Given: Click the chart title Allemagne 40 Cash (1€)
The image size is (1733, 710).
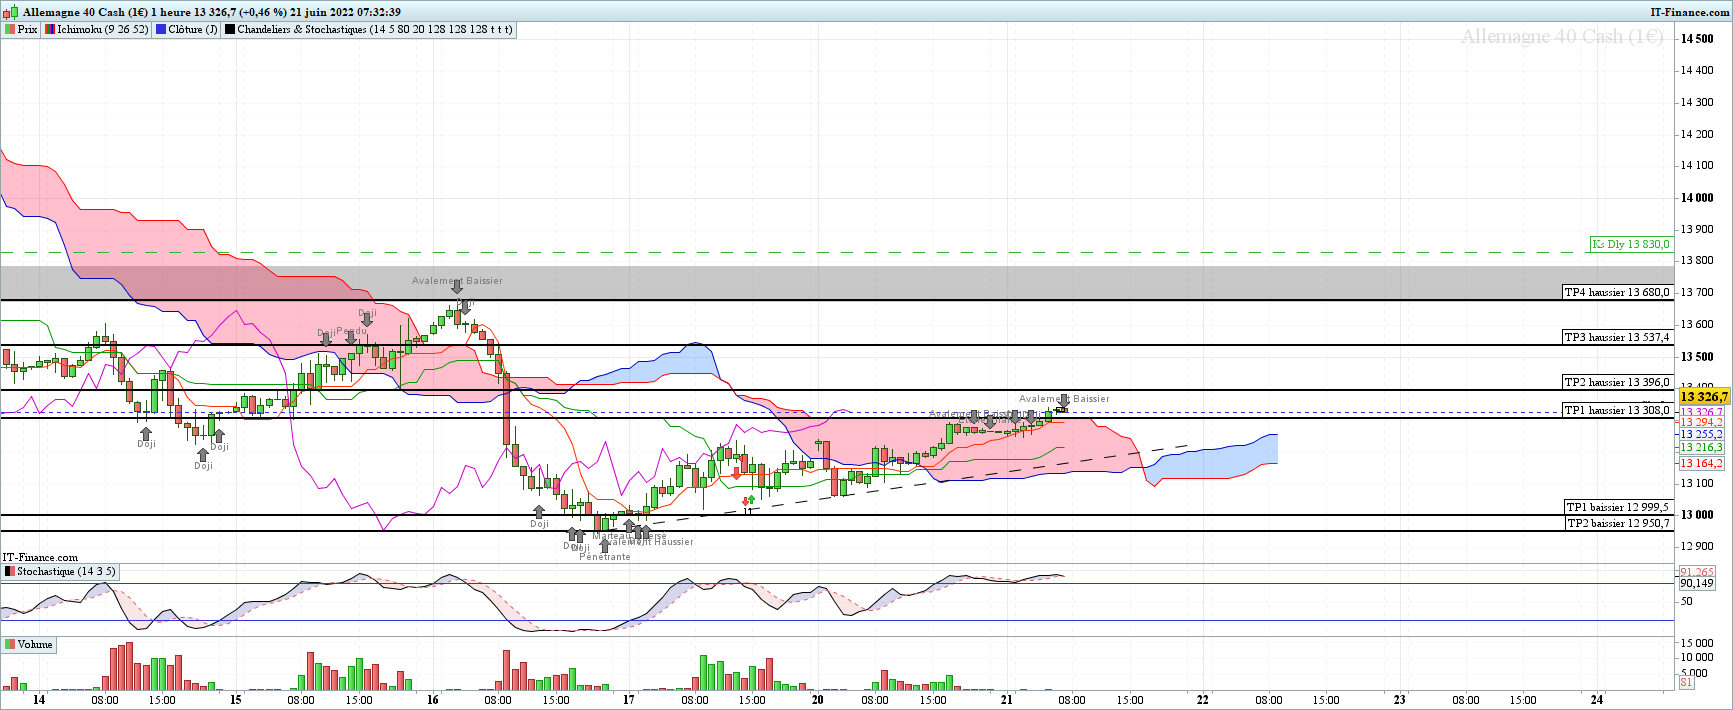Looking at the screenshot, I should click(87, 12).
